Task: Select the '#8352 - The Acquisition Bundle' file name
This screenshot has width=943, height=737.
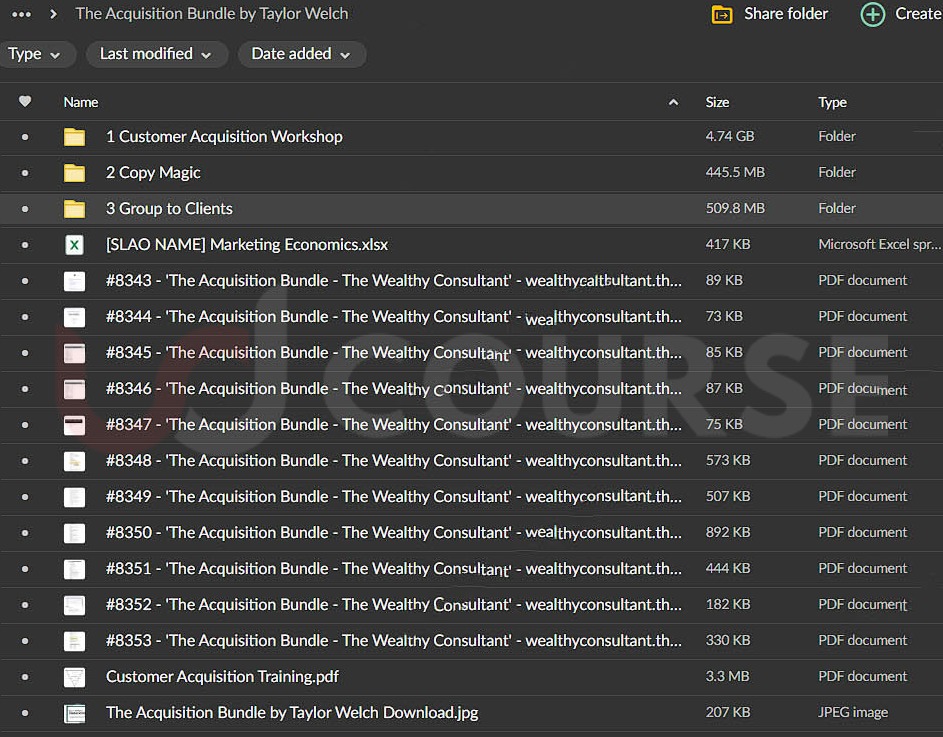Action: (x=394, y=605)
